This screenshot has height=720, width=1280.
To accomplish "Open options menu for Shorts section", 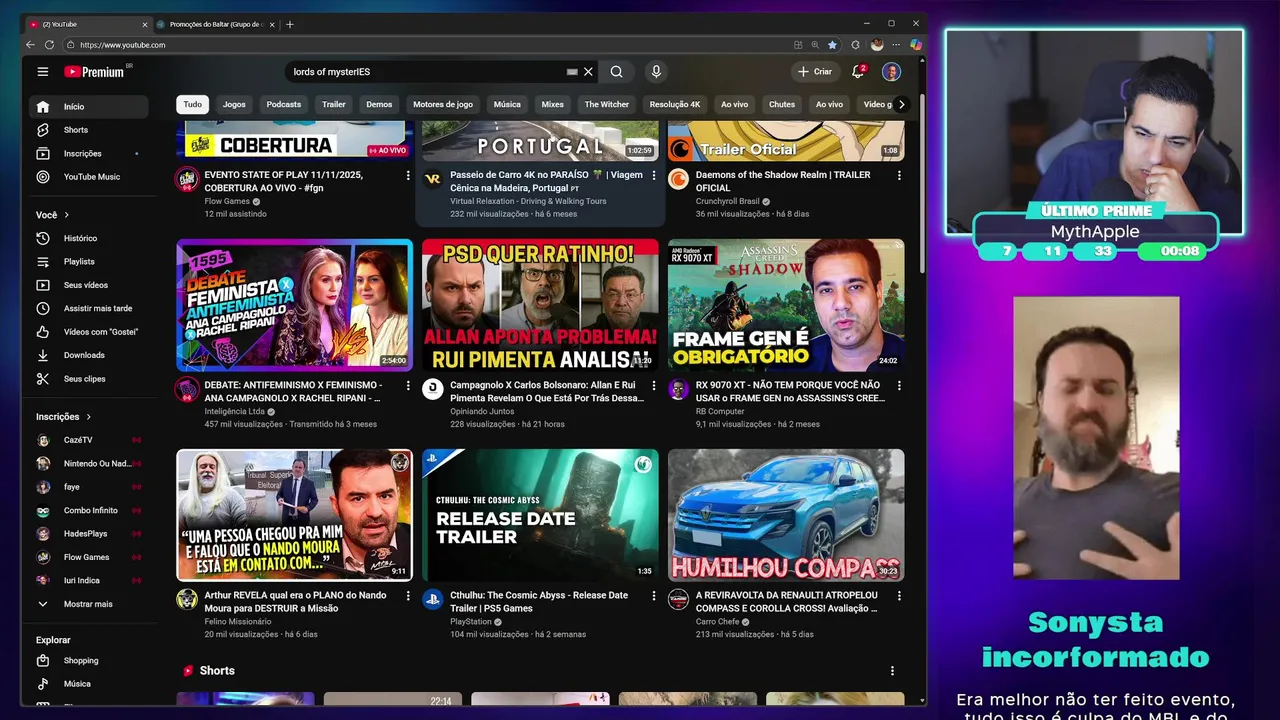I will 892,671.
